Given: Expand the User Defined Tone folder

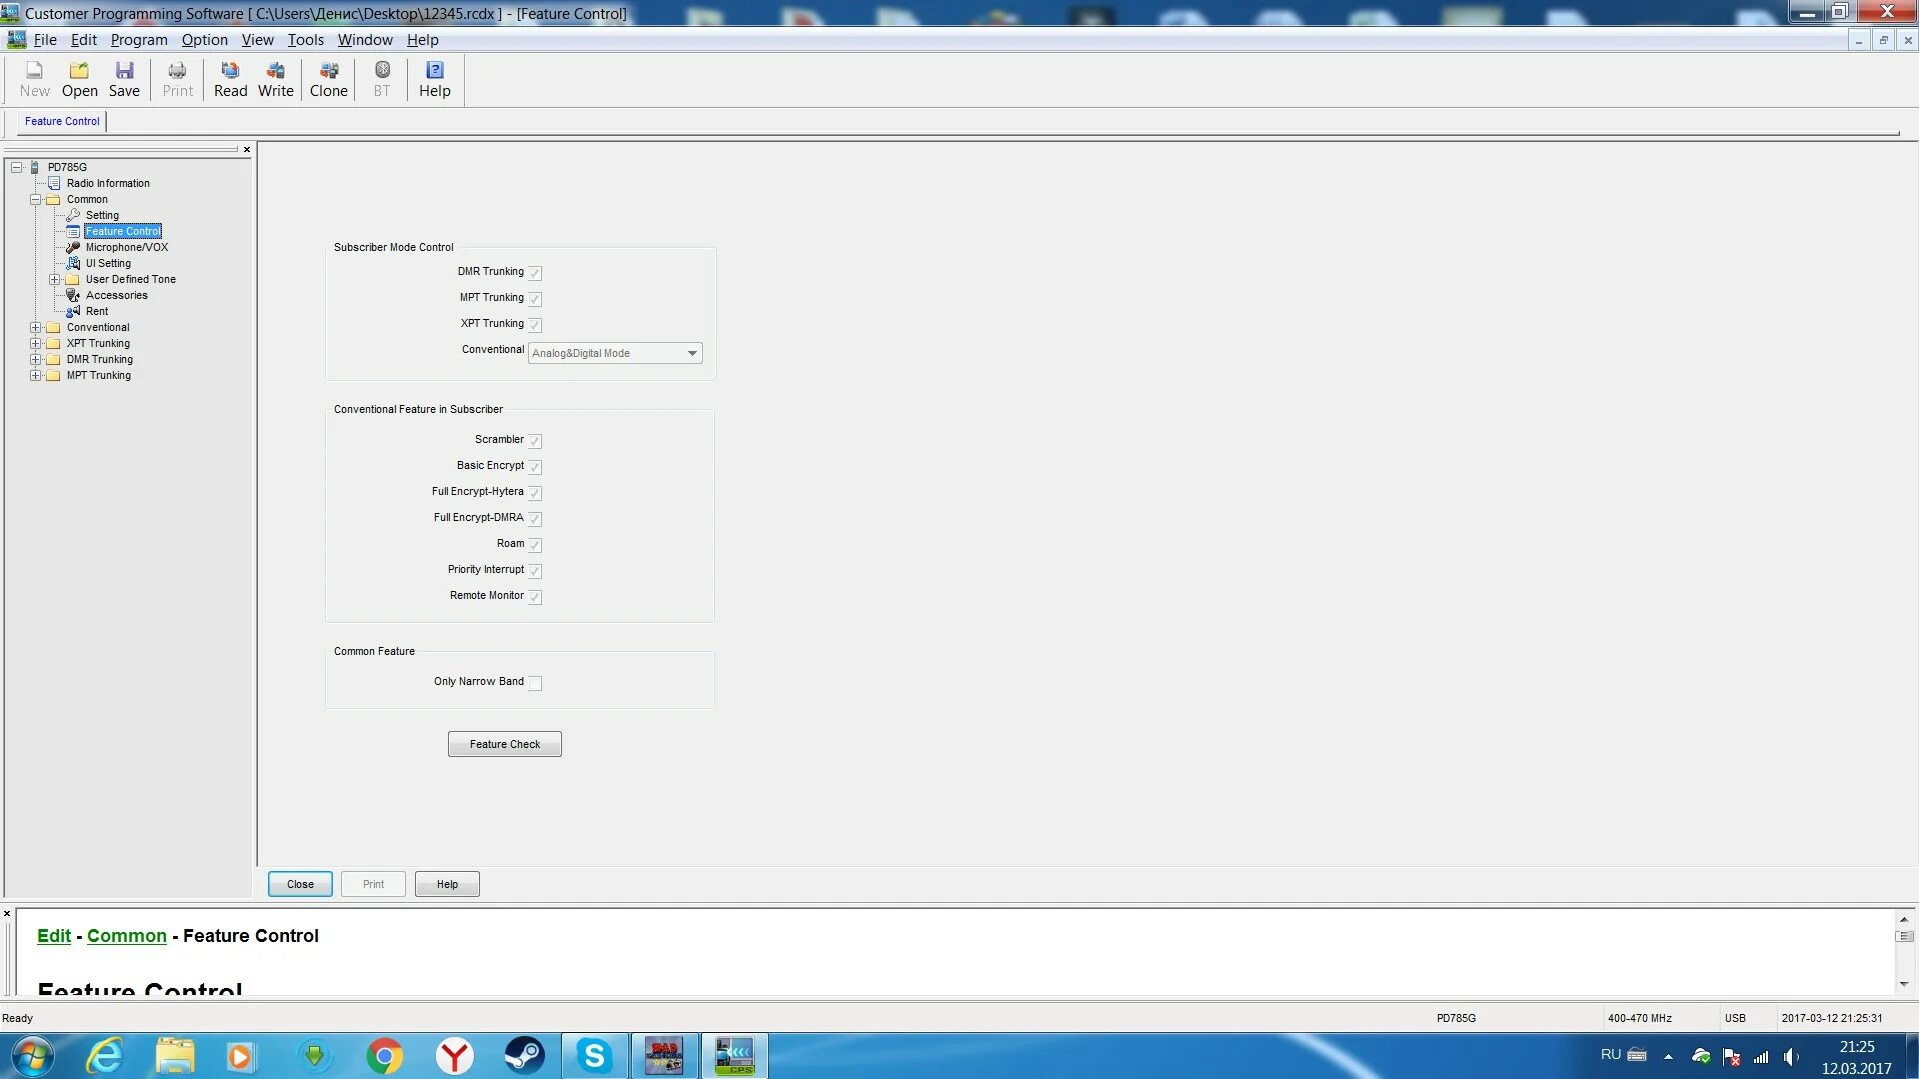Looking at the screenshot, I should coord(55,279).
